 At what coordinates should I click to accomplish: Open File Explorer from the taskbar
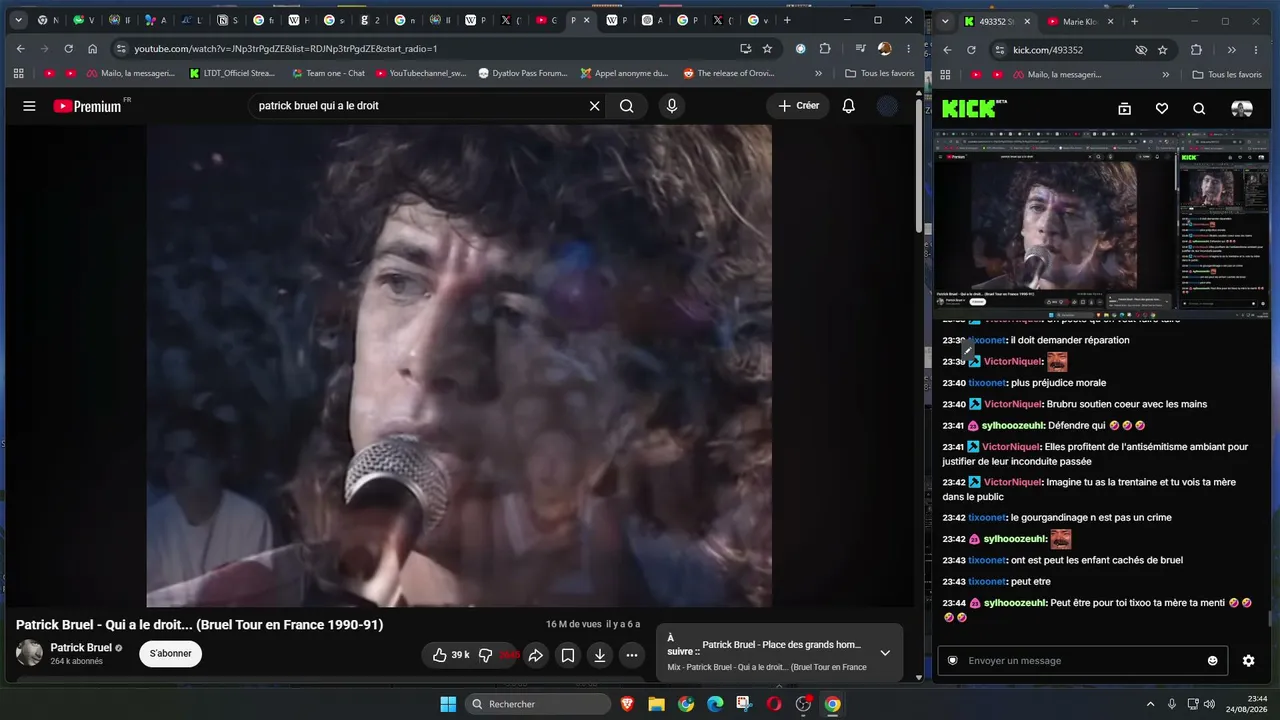(656, 704)
